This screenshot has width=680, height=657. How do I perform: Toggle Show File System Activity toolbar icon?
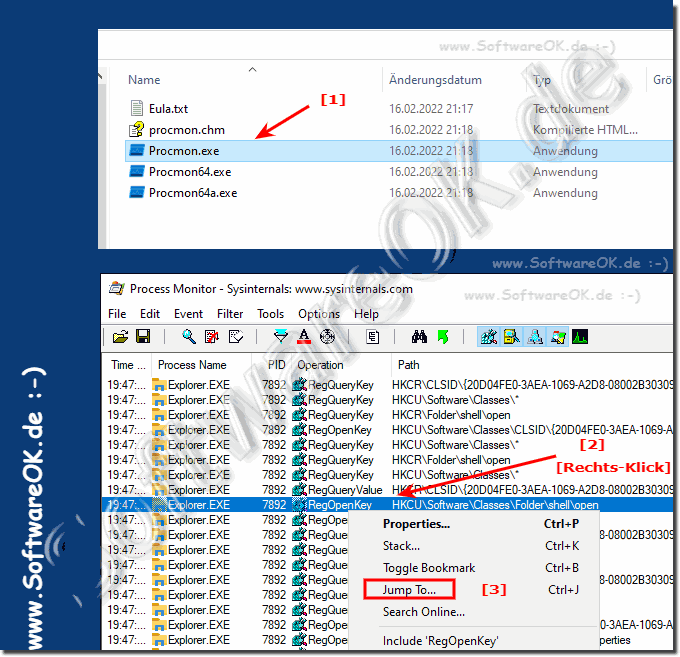tap(512, 337)
